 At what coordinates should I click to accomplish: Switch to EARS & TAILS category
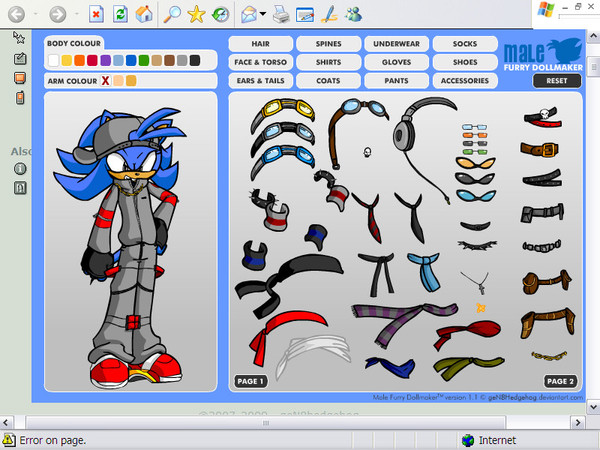tap(261, 81)
